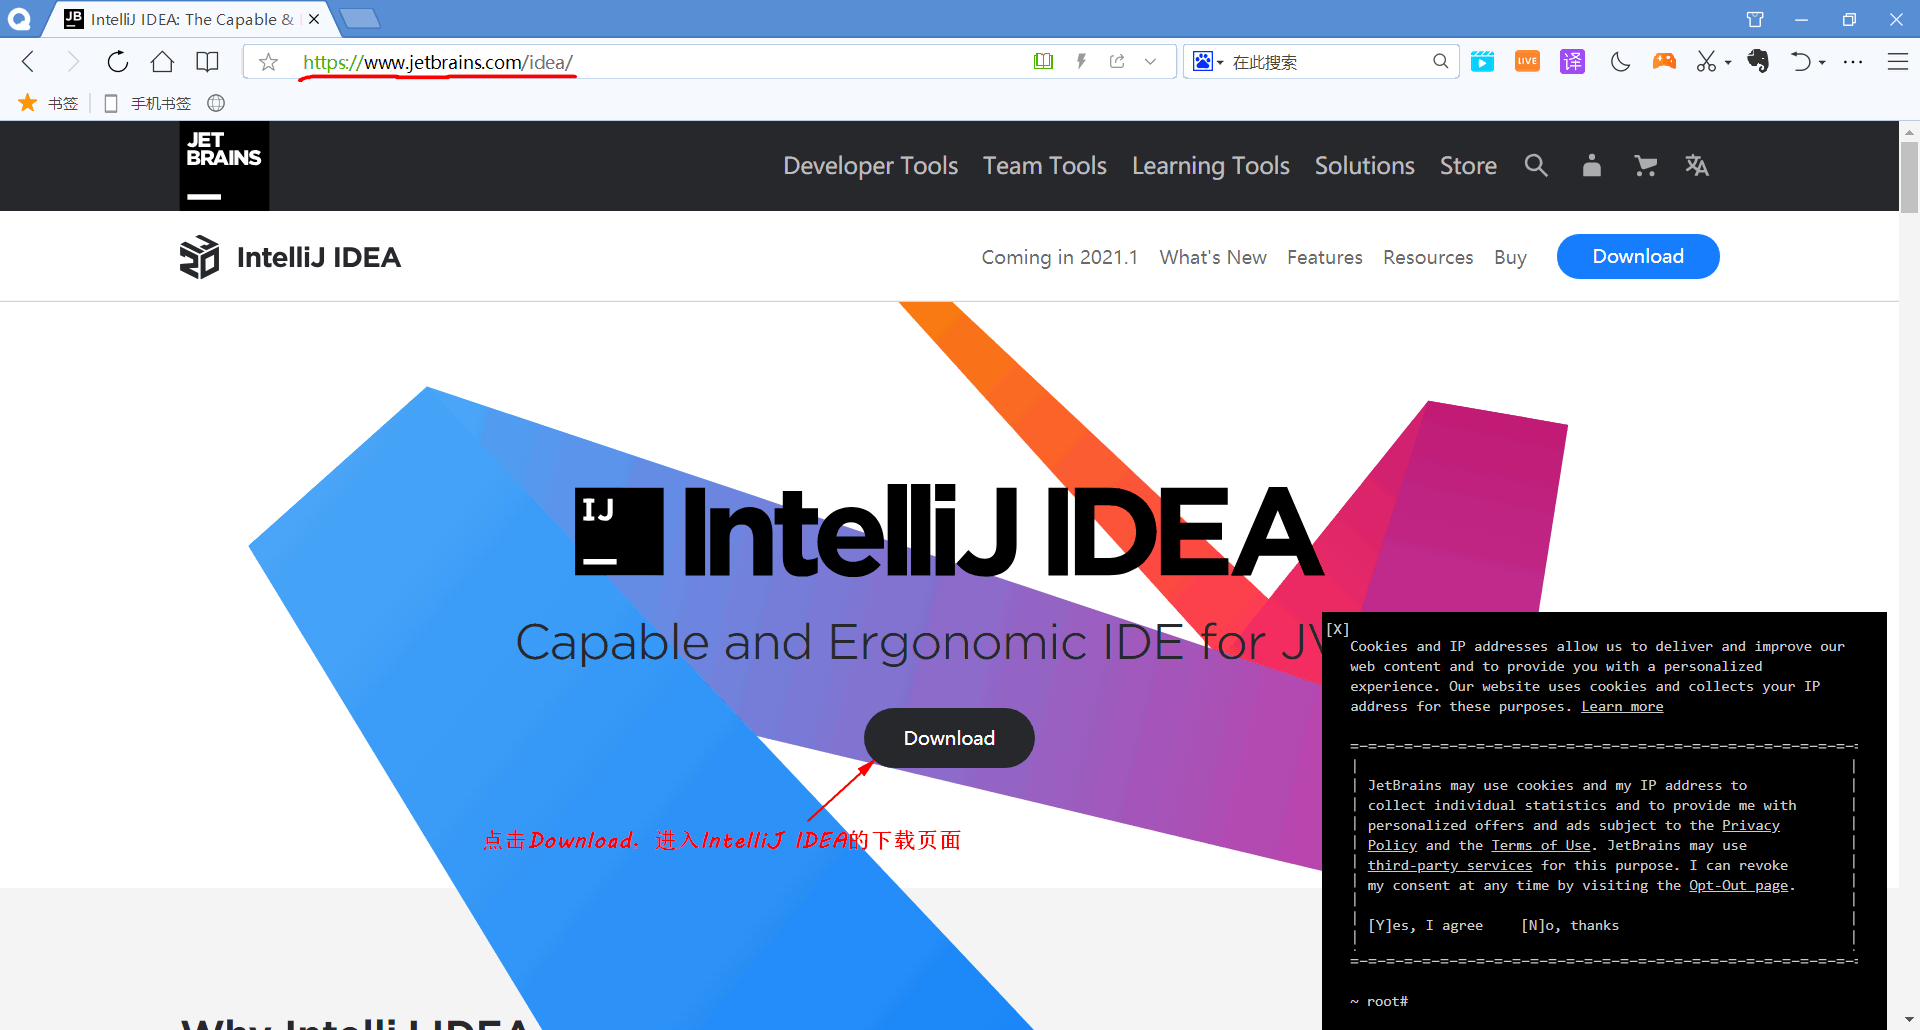Click the globe icon in bookmarks bar

[x=216, y=103]
